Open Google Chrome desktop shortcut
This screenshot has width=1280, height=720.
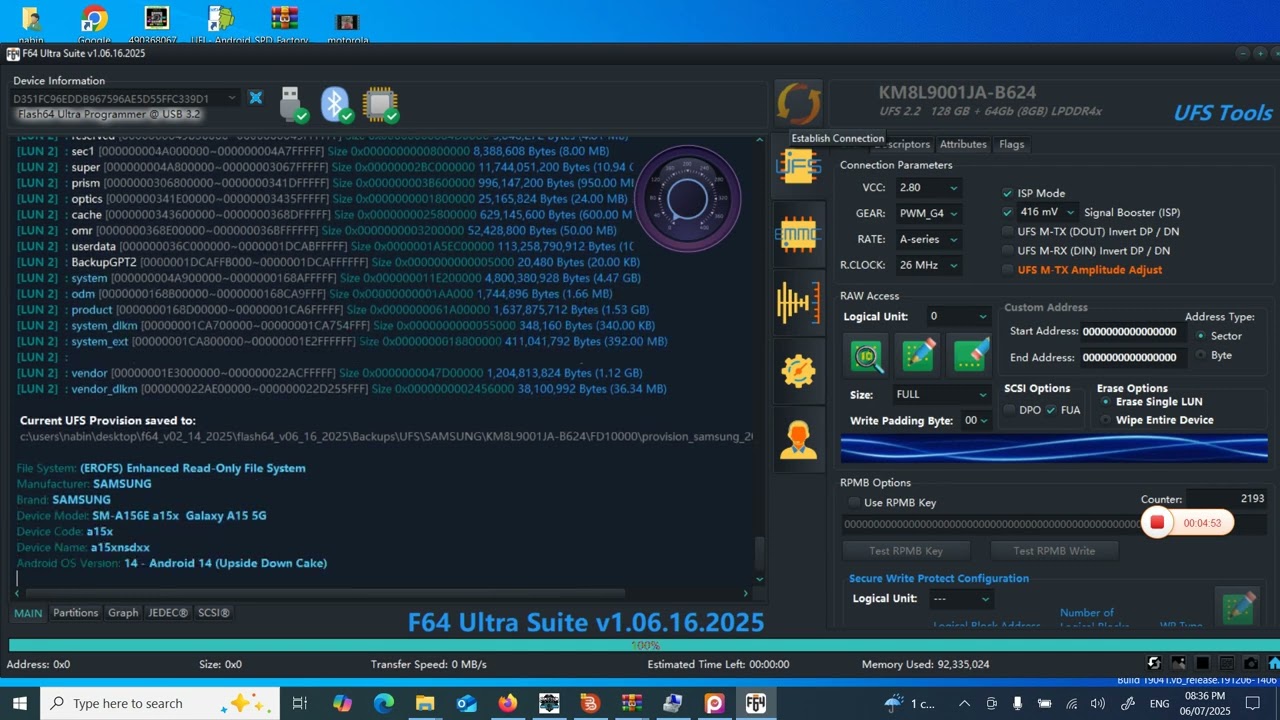(x=94, y=22)
